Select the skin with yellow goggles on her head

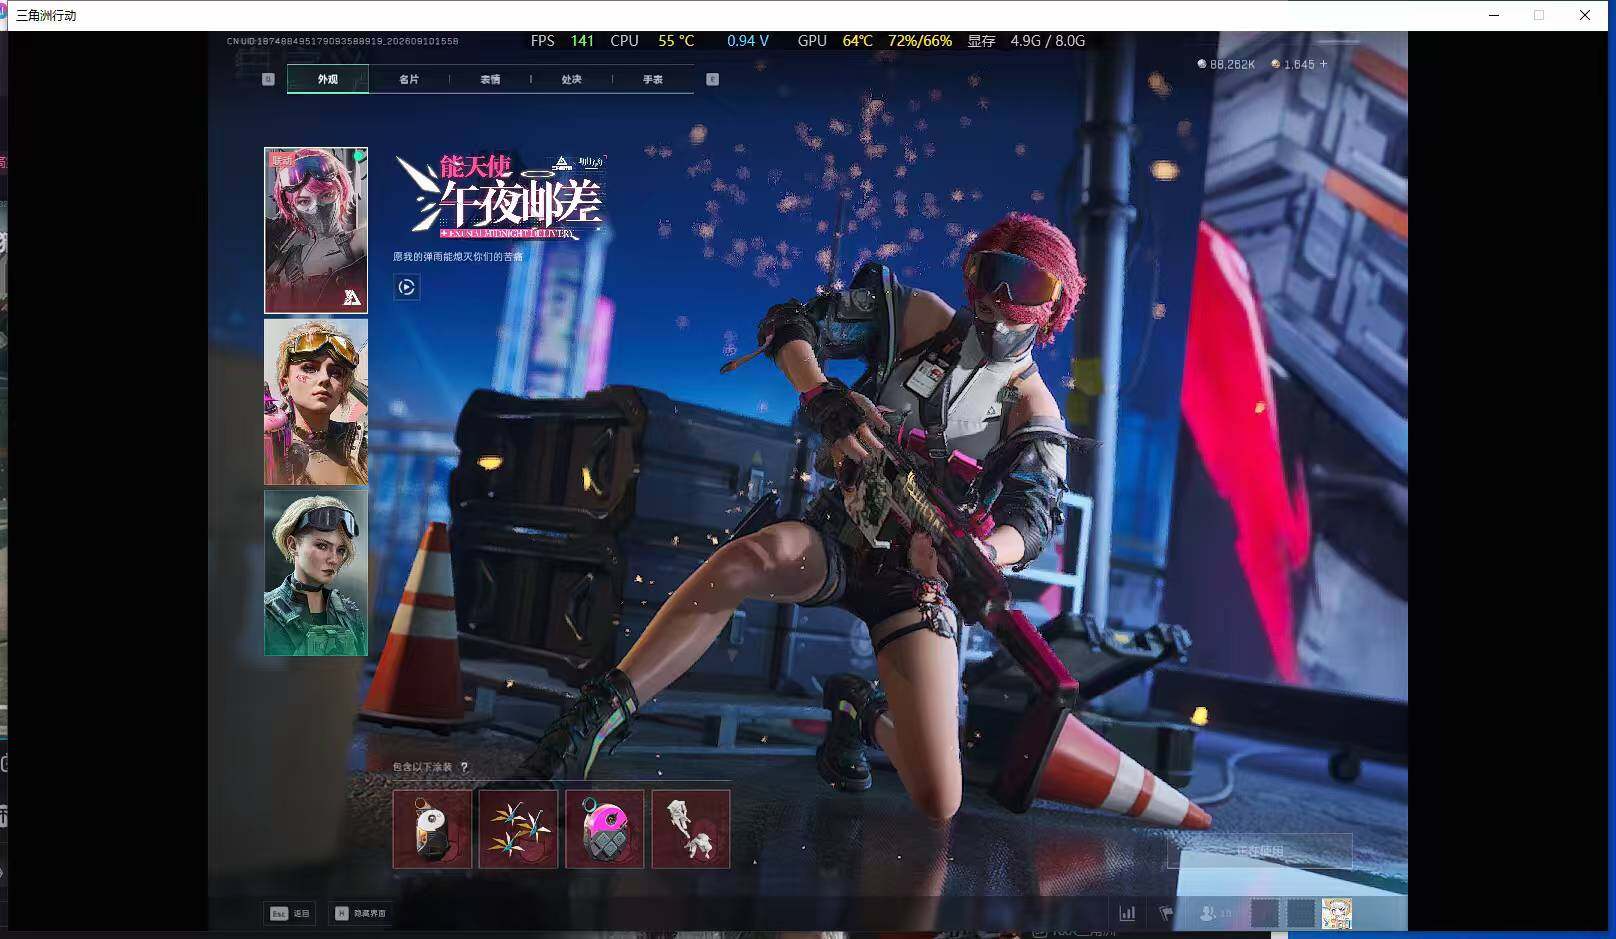[316, 402]
